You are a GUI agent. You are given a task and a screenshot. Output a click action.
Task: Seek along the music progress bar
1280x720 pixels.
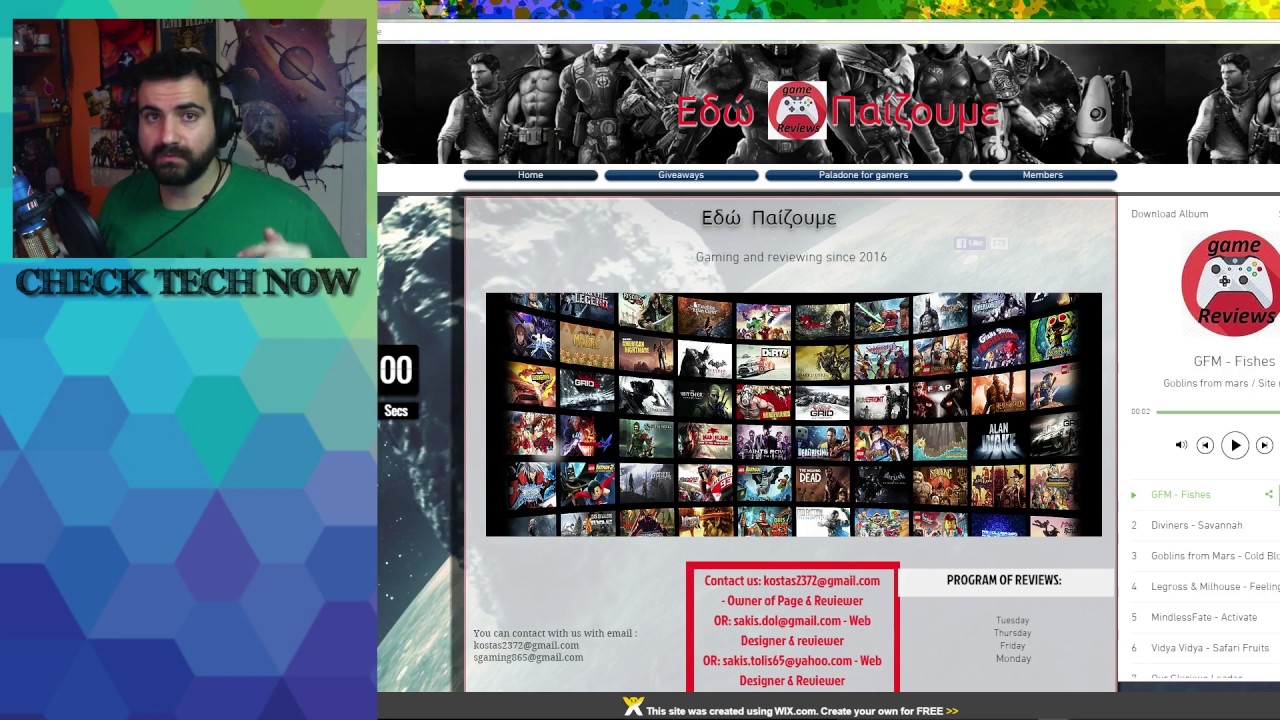(x=1217, y=412)
